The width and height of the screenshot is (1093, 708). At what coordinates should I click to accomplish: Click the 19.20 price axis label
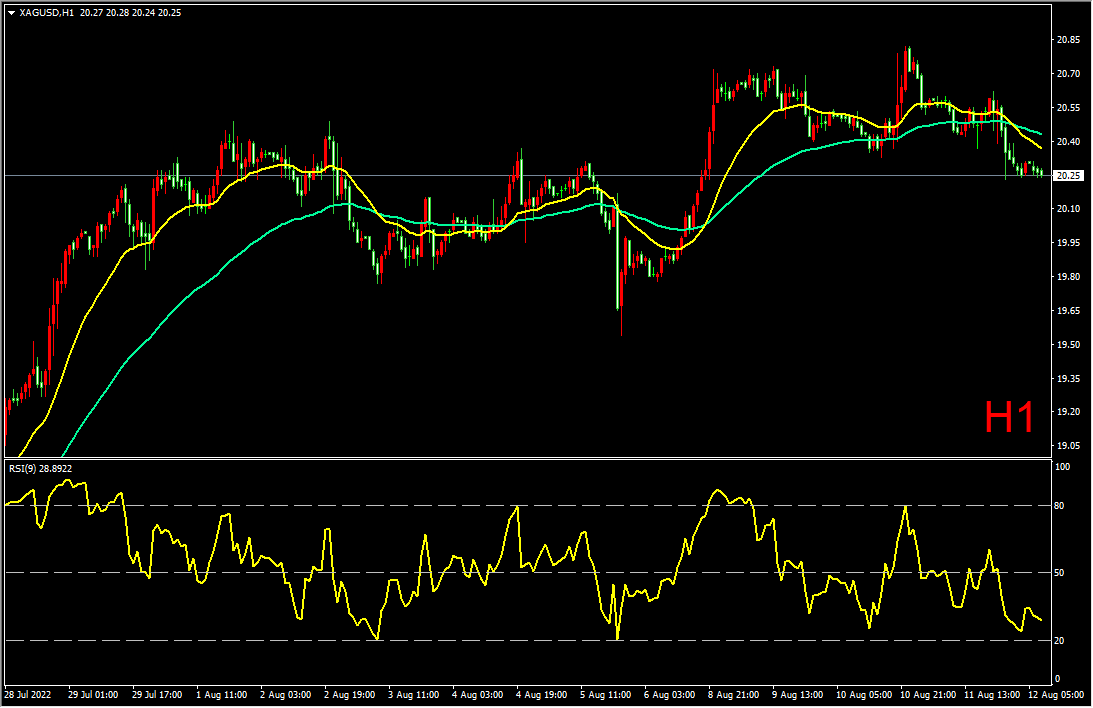pyautogui.click(x=1069, y=412)
